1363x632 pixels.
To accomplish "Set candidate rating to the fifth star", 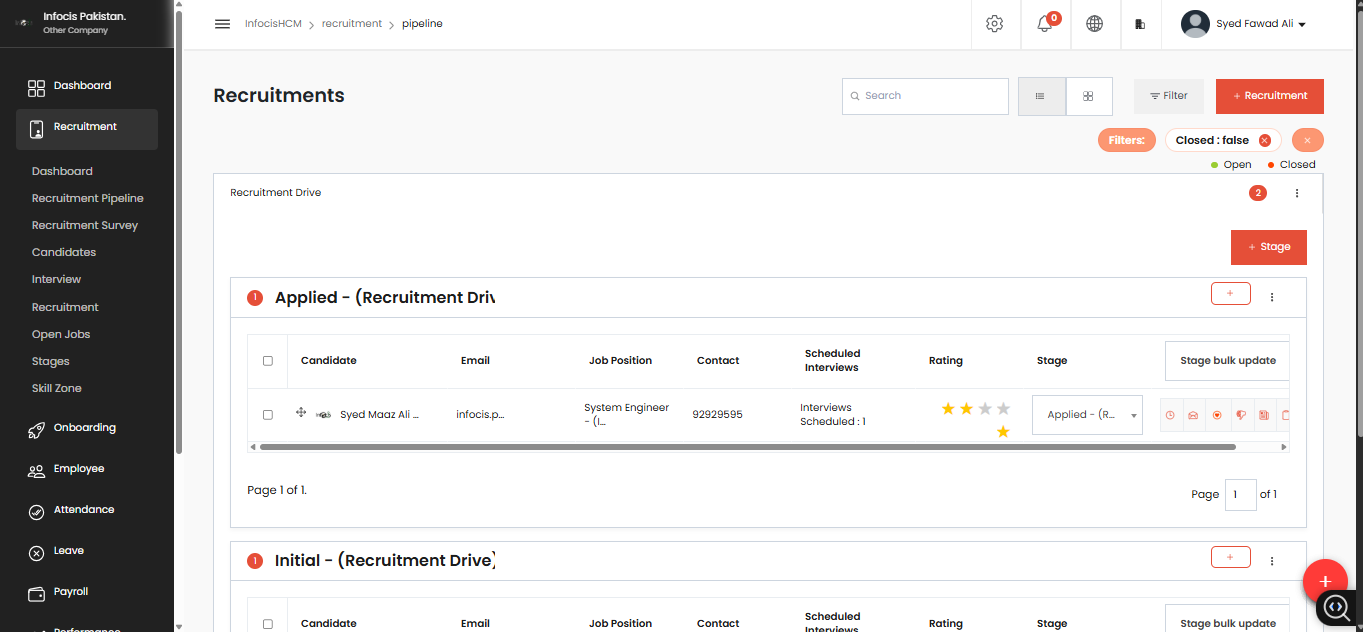I will coord(1003,431).
